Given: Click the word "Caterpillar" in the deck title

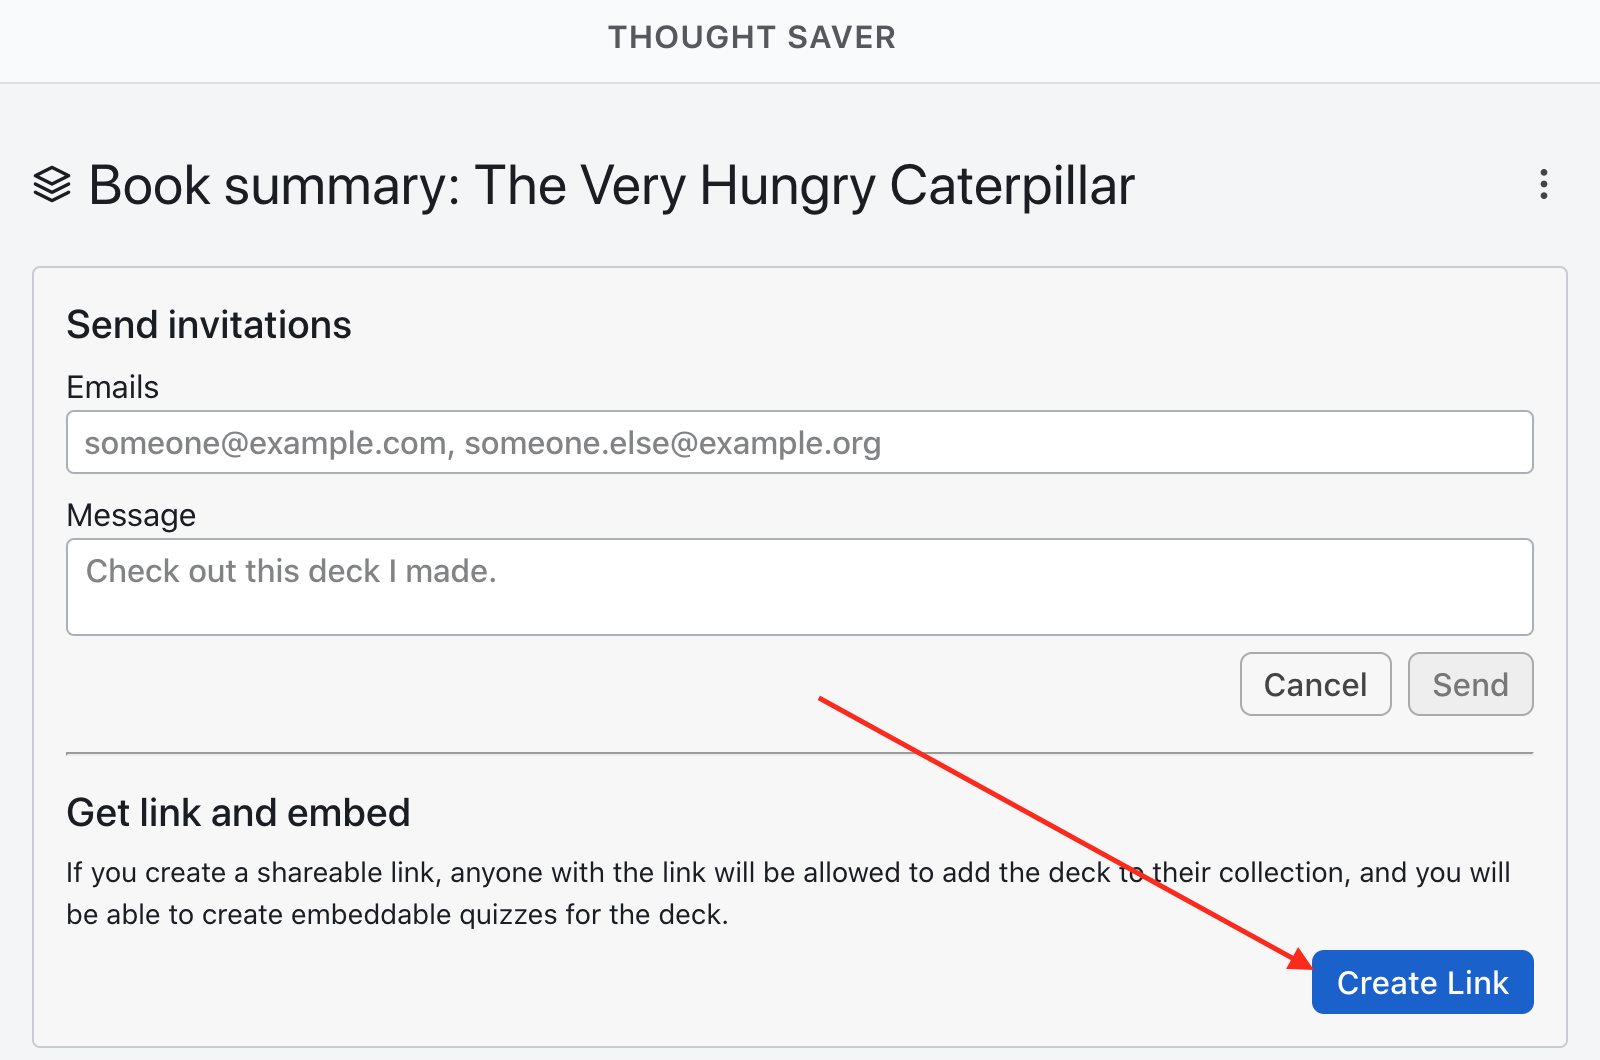Looking at the screenshot, I should 1012,186.
